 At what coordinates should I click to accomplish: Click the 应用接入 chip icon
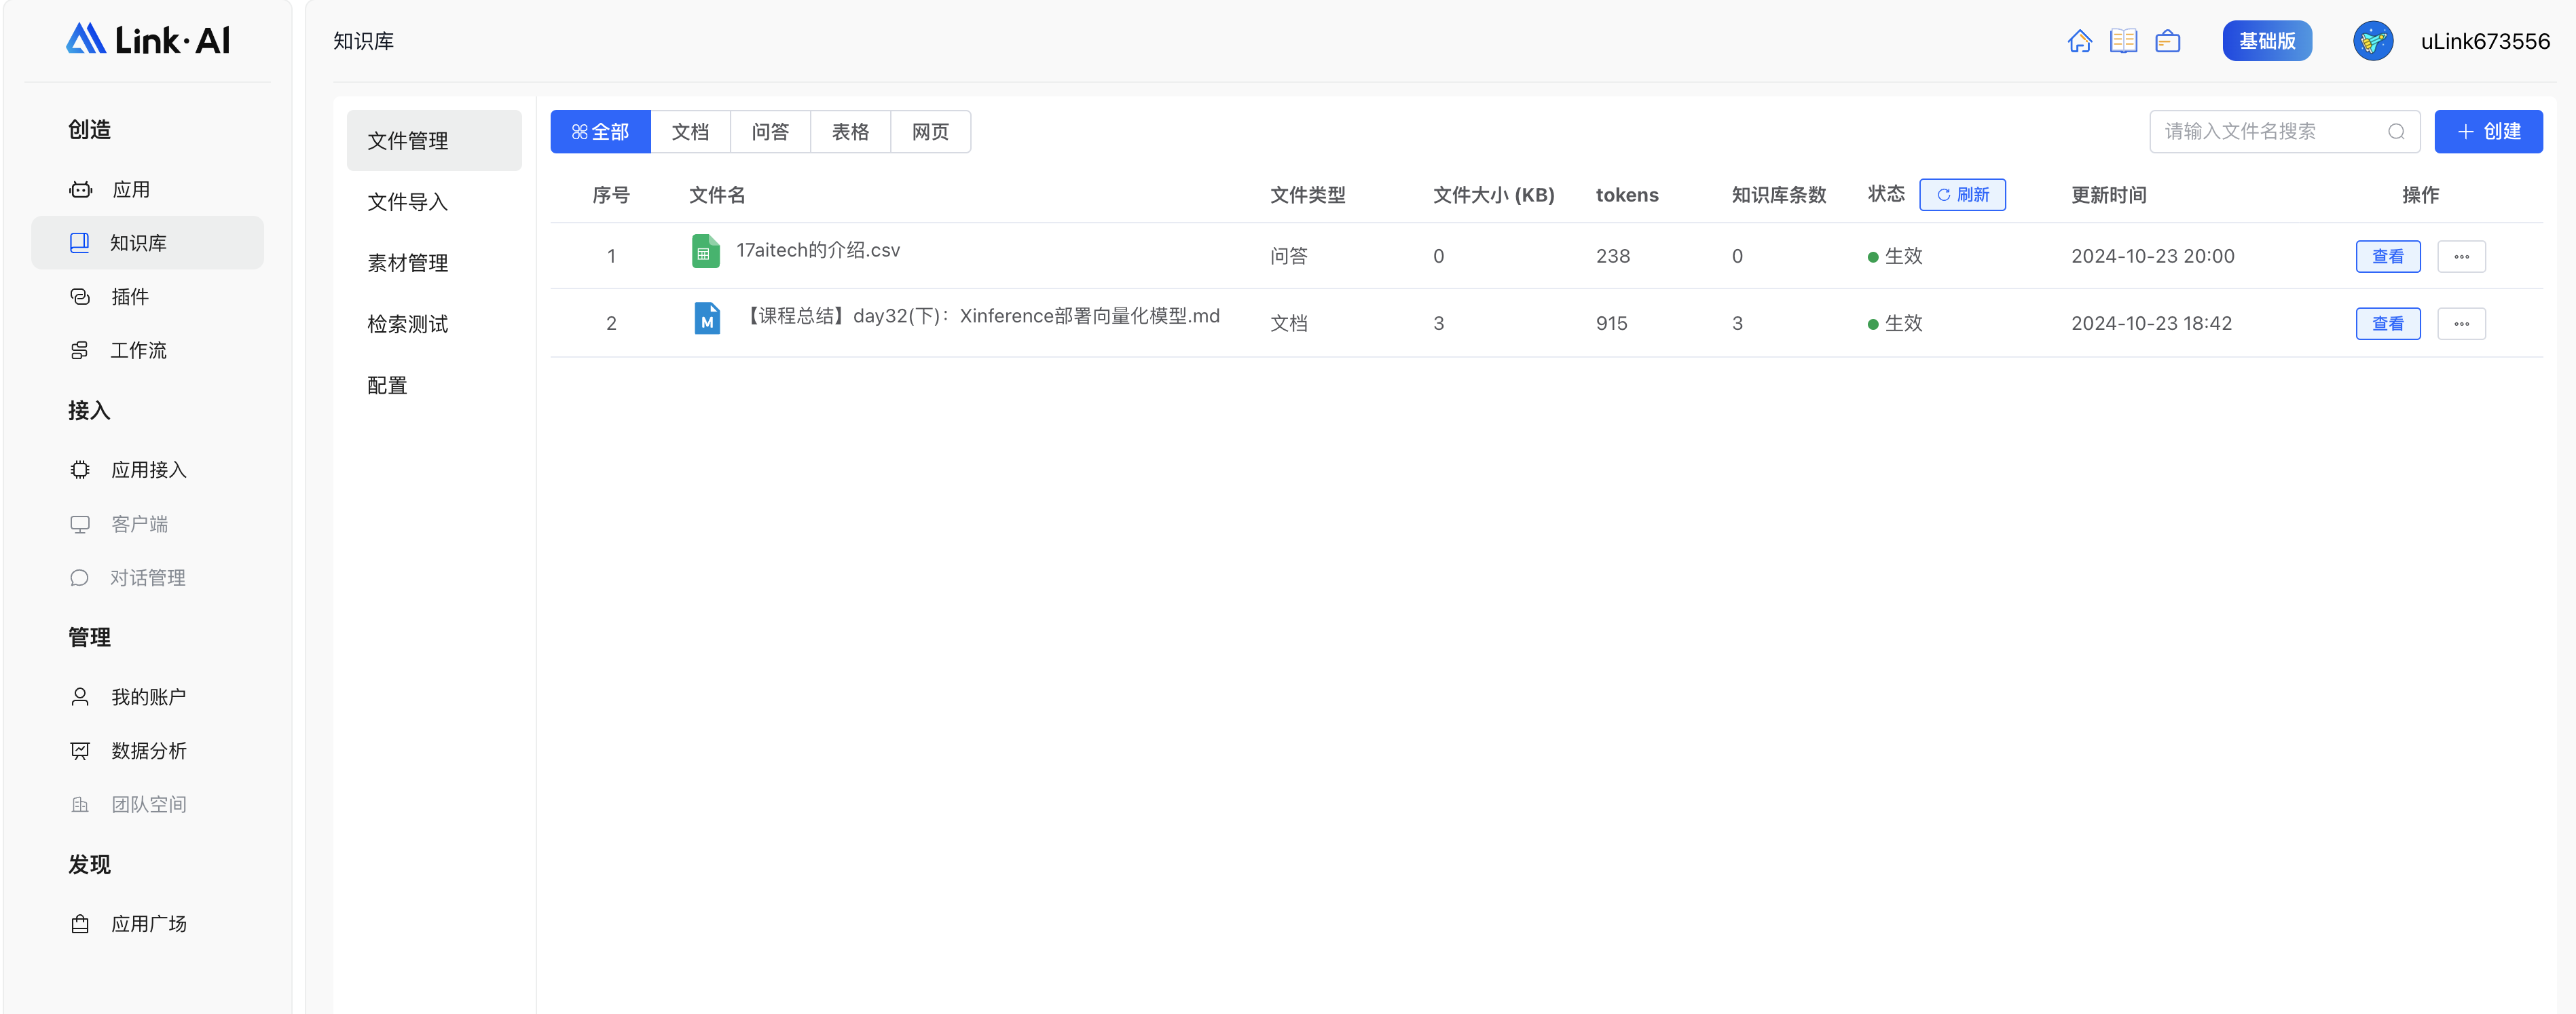80,470
